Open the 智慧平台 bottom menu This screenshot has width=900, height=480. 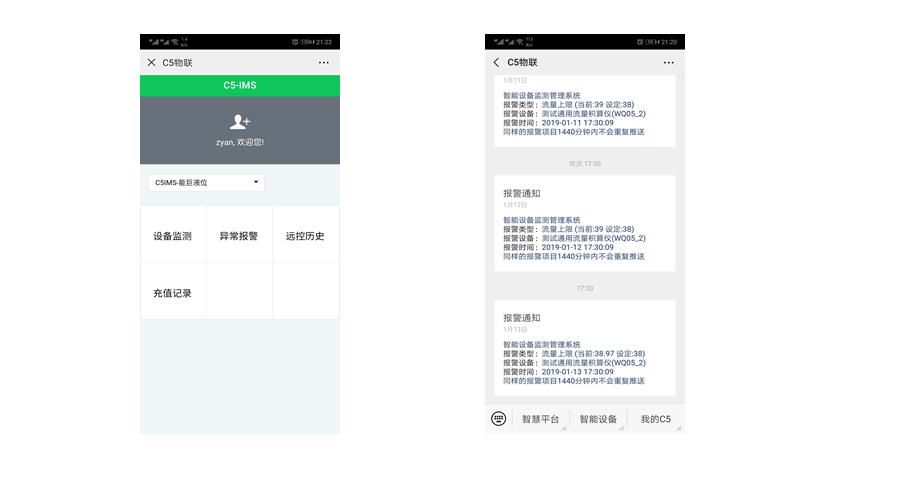(x=540, y=419)
